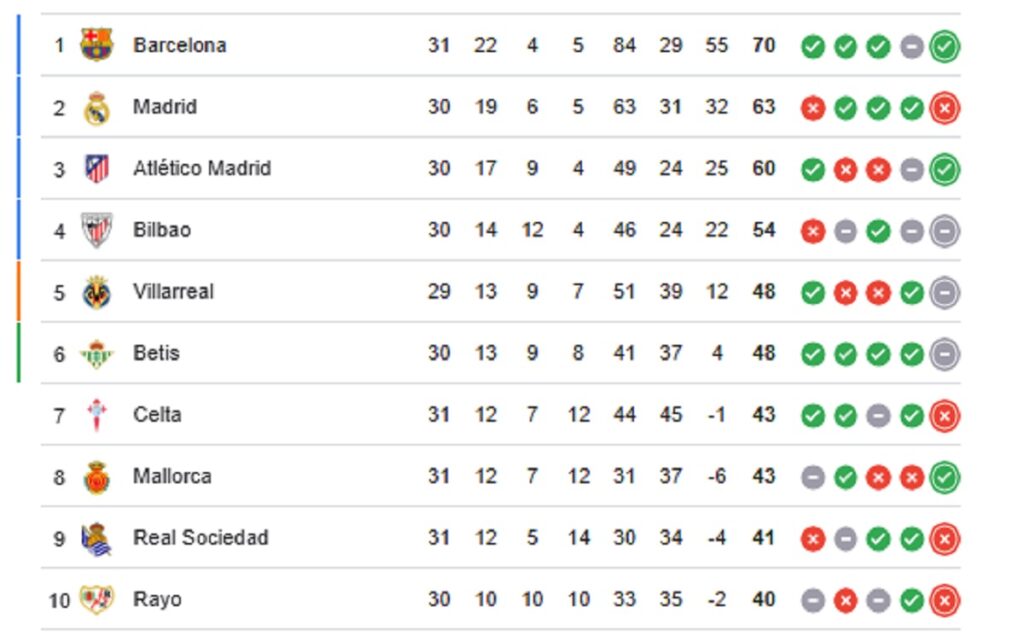Click the Celta club crest
The image size is (1024, 636).
coord(97,415)
